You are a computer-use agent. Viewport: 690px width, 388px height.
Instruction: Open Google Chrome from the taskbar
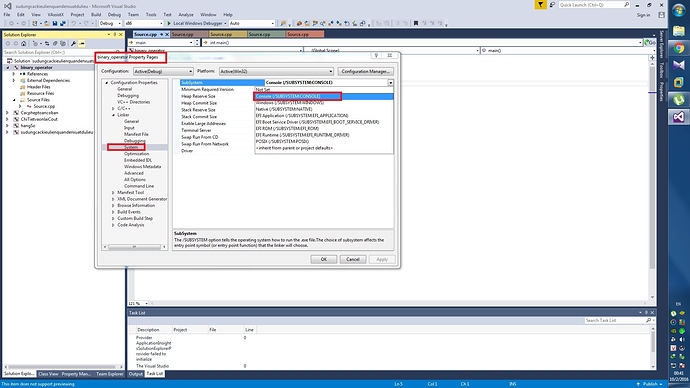pos(679,48)
